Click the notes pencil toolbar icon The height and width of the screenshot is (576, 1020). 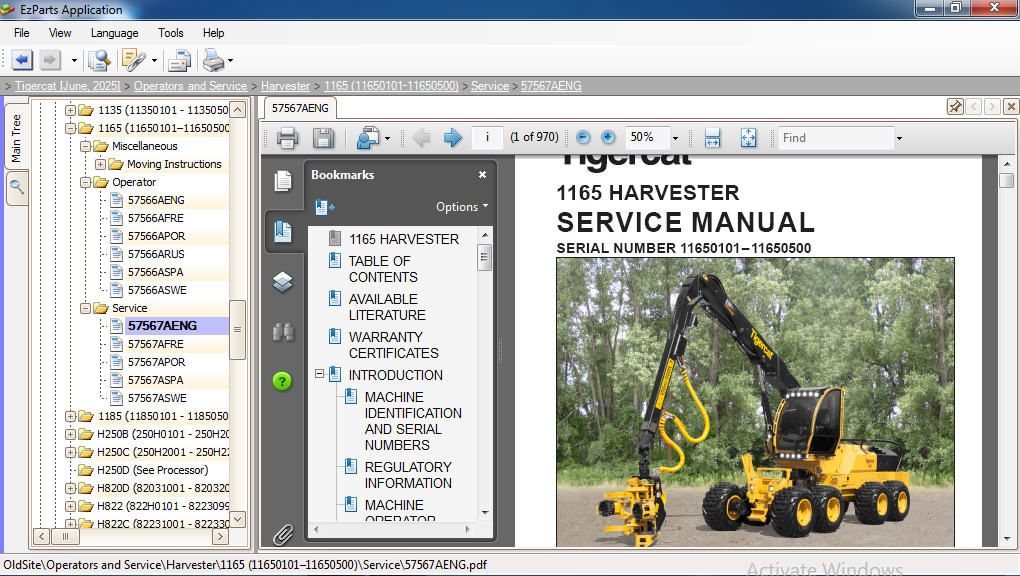click(134, 61)
